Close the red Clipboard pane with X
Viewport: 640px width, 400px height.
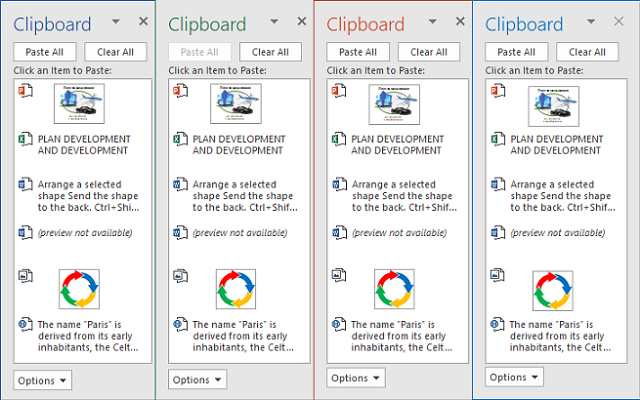pyautogui.click(x=460, y=21)
